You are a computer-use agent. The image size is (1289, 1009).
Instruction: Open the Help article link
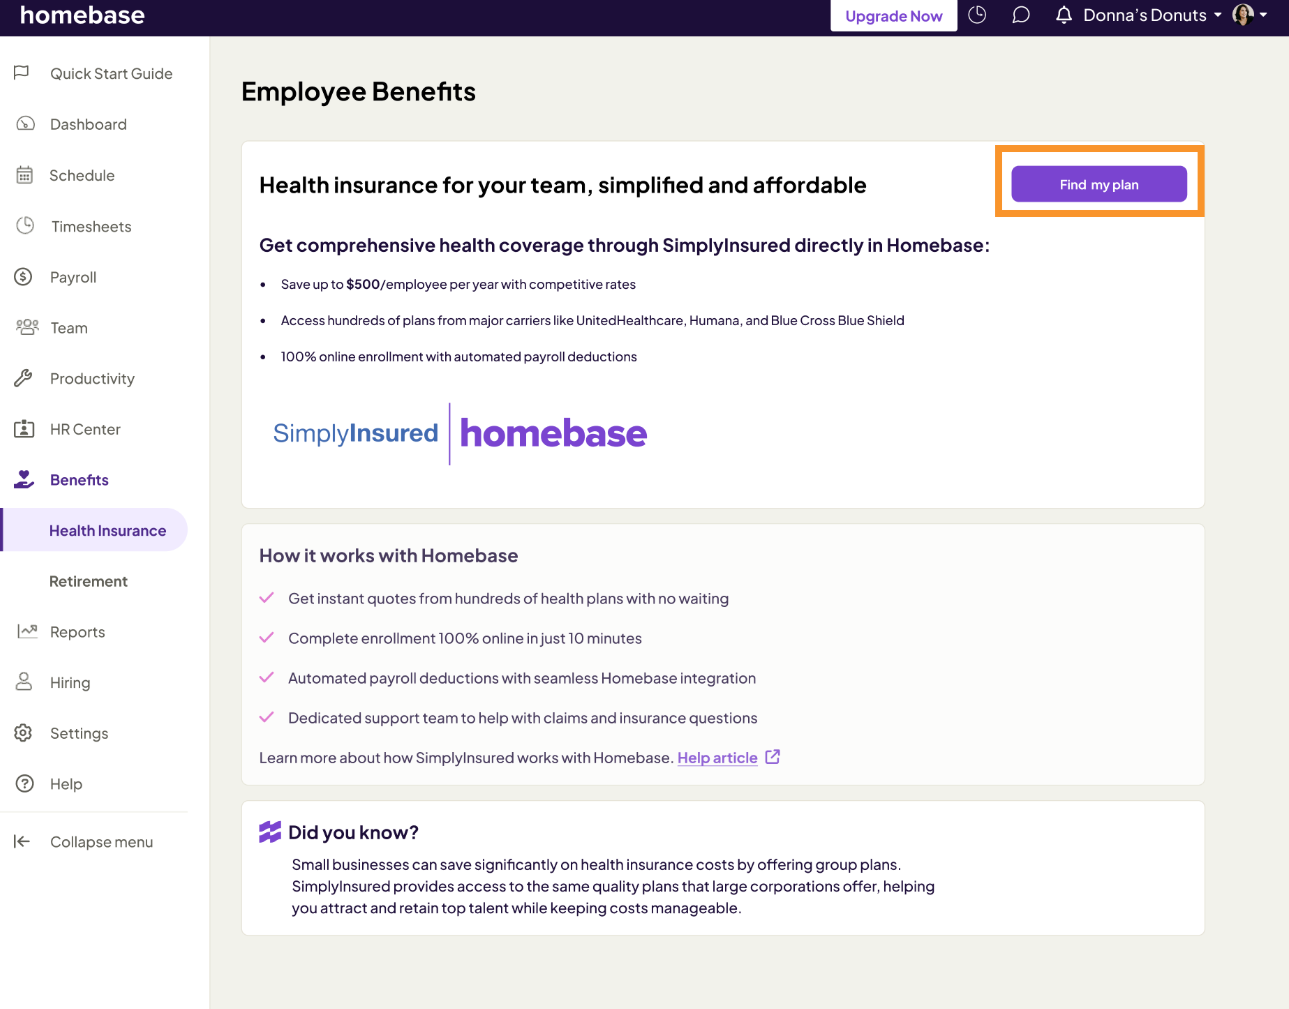(x=717, y=758)
